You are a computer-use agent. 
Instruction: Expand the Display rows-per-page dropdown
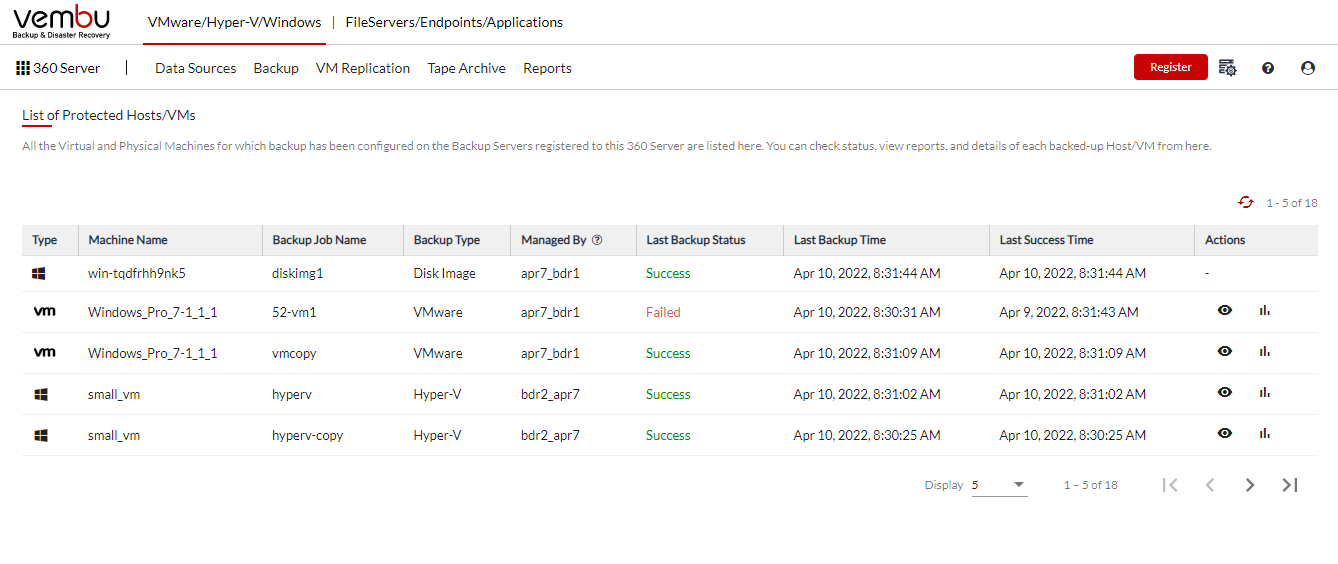pos(999,485)
